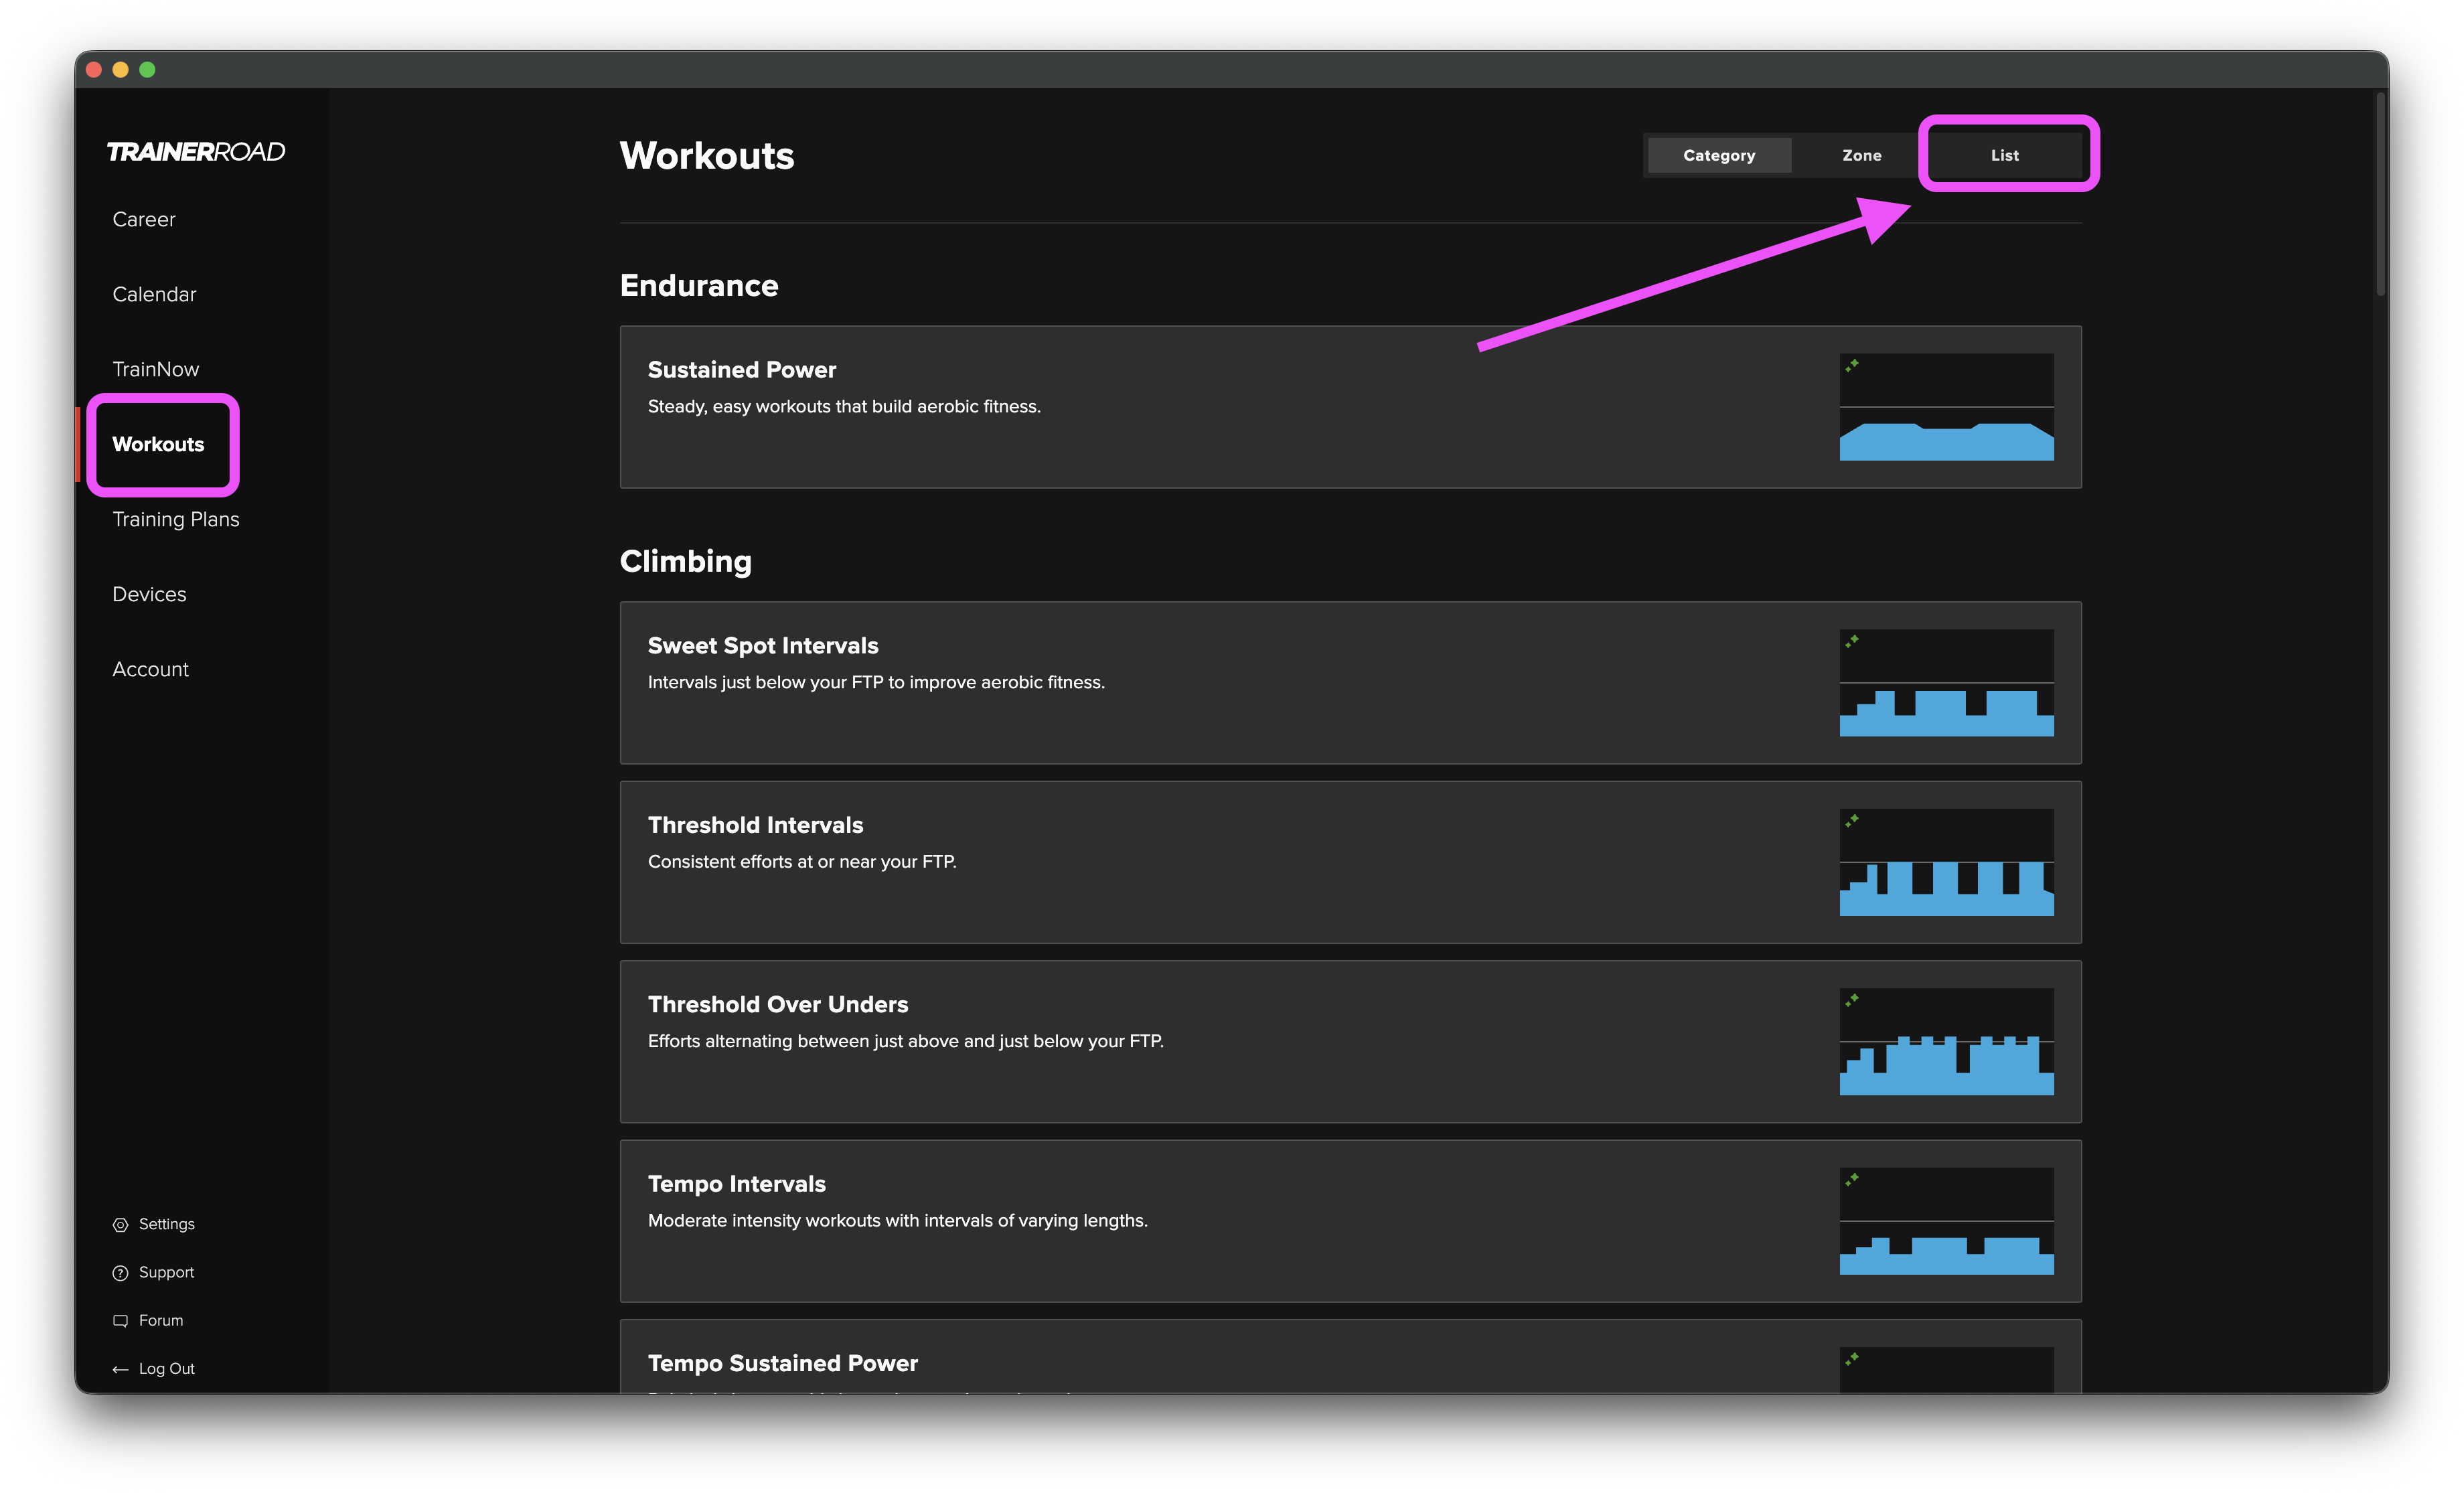
Task: Click 'Efforts alternating between just above' description
Action: tap(906, 1041)
